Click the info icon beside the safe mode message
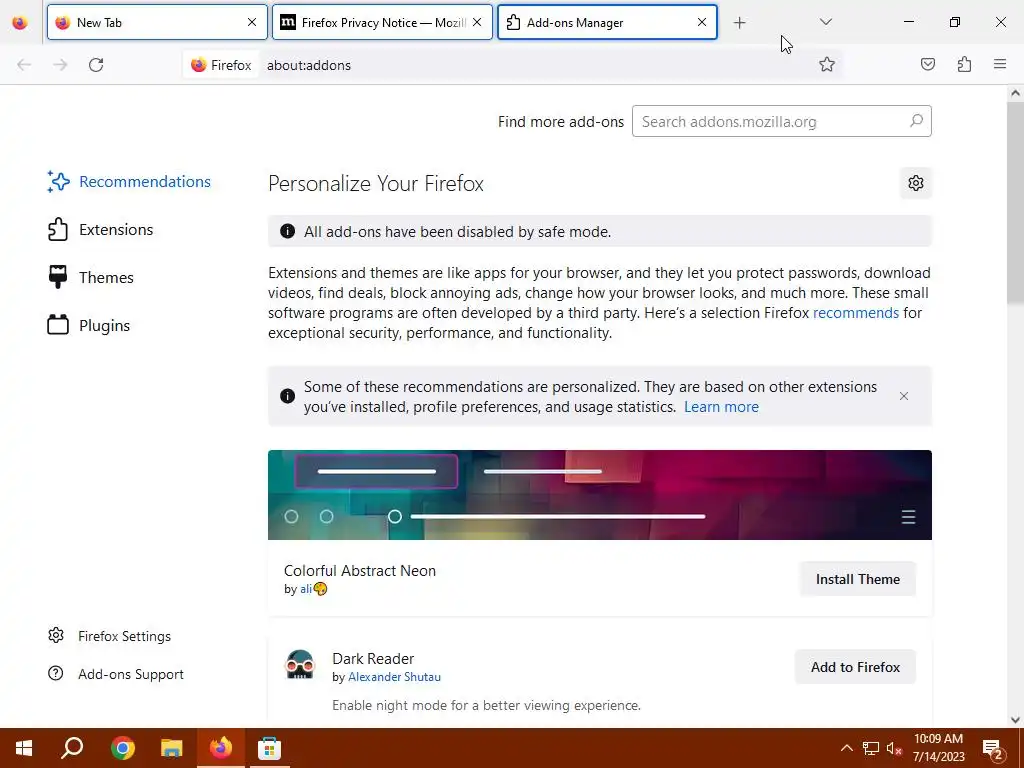 click(x=287, y=231)
